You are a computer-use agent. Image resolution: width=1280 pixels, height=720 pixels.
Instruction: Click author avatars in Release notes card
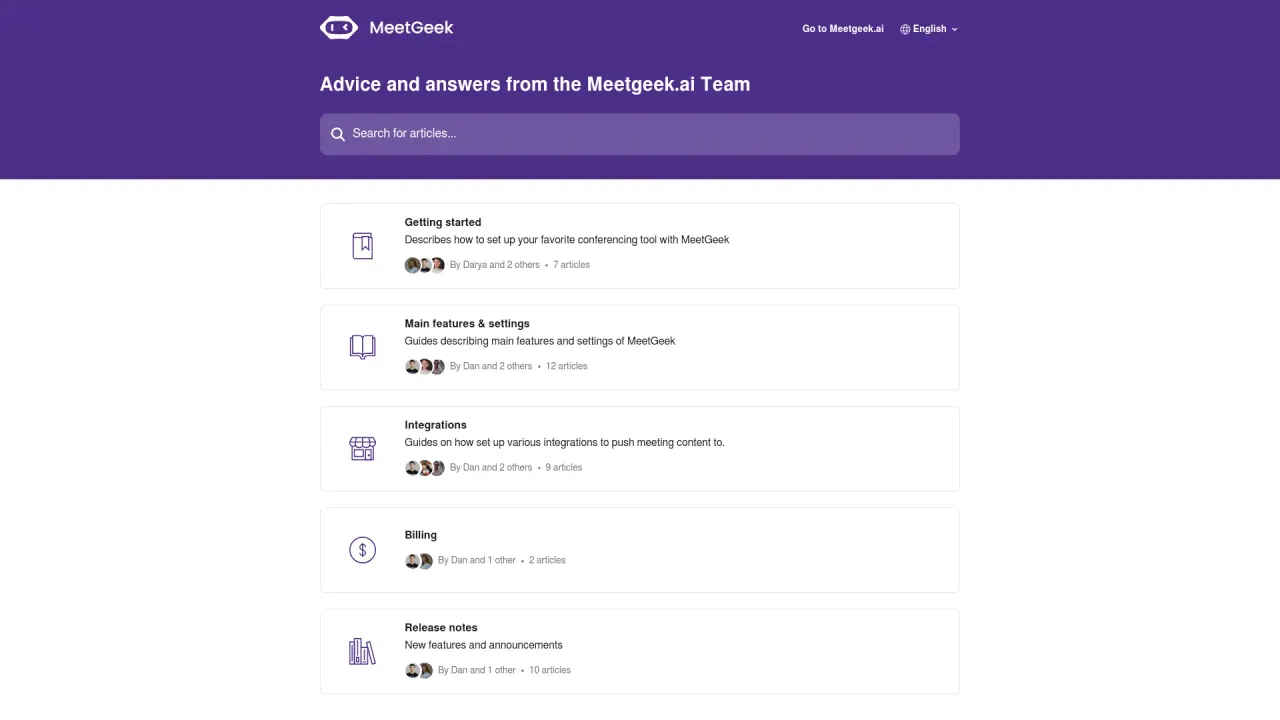point(419,670)
